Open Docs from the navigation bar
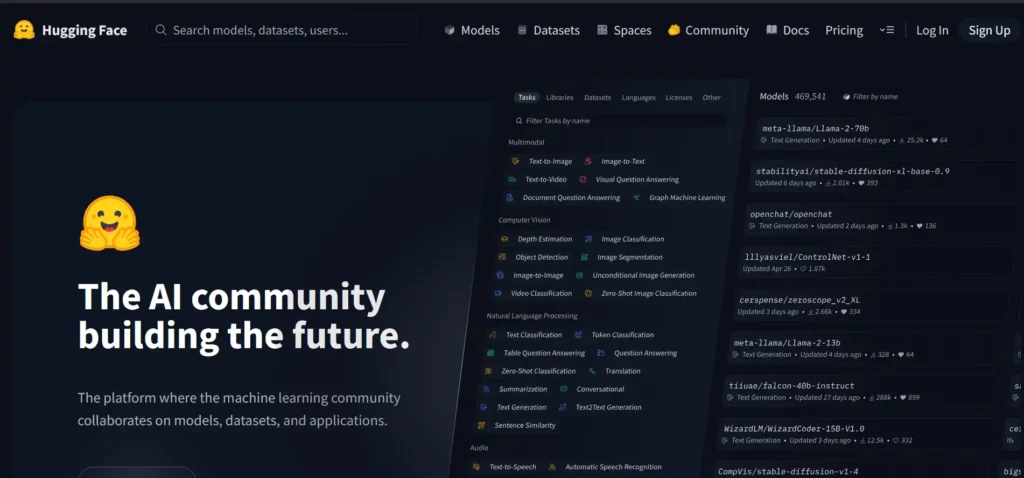The image size is (1024, 478). pos(788,30)
